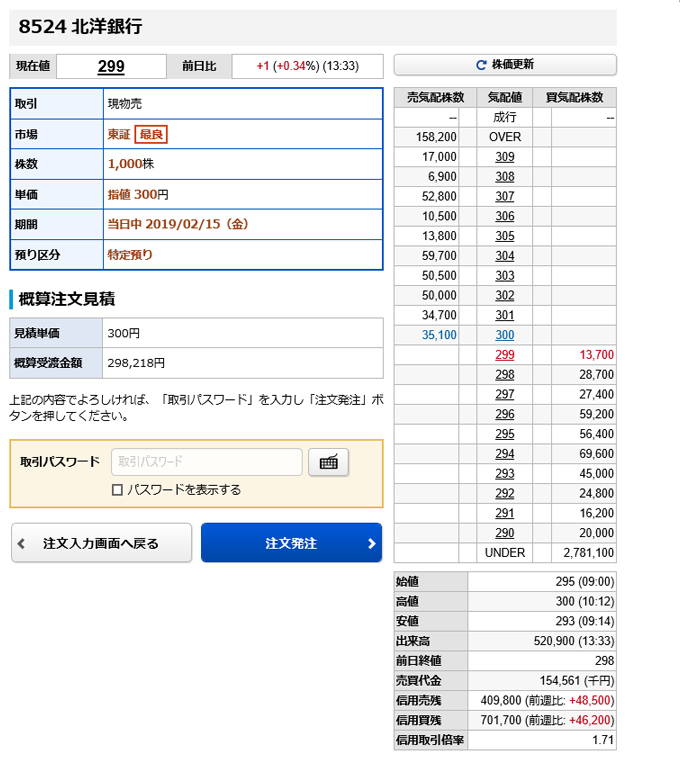Refresh quotes with 株価更新 button
Viewport: 680px width, 760px height.
(505, 65)
